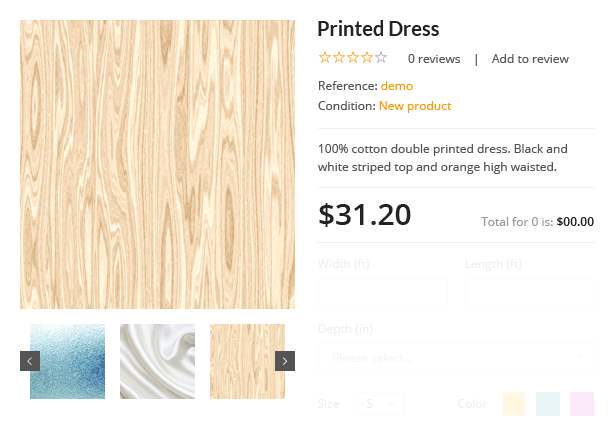Select the white silk fabric thumbnail
This screenshot has height=436, width=615.
[x=157, y=361]
